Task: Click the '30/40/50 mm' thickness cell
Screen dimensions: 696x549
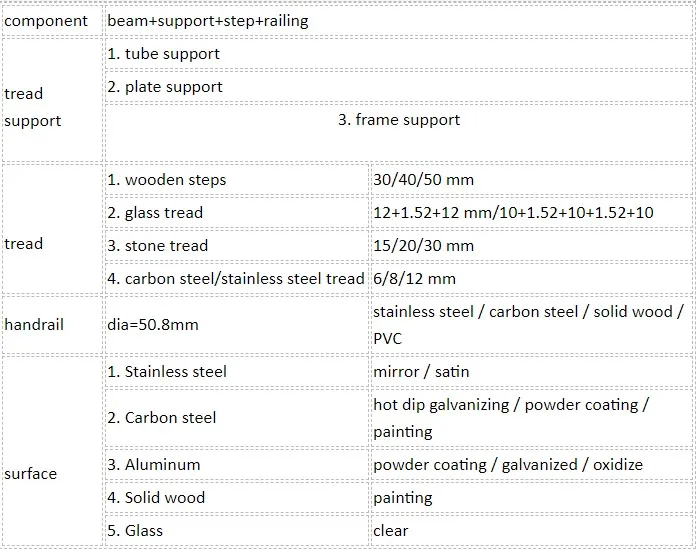Action: point(424,180)
